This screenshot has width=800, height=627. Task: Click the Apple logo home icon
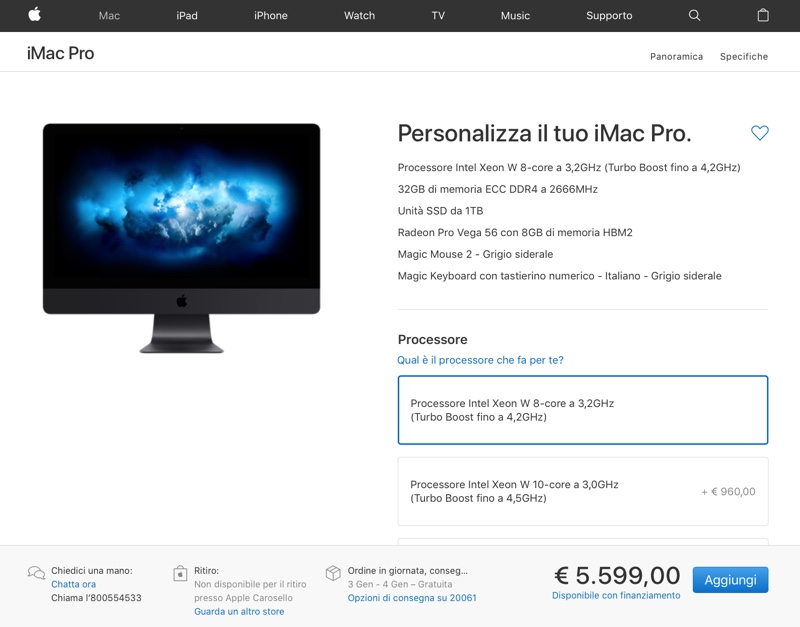coord(35,15)
